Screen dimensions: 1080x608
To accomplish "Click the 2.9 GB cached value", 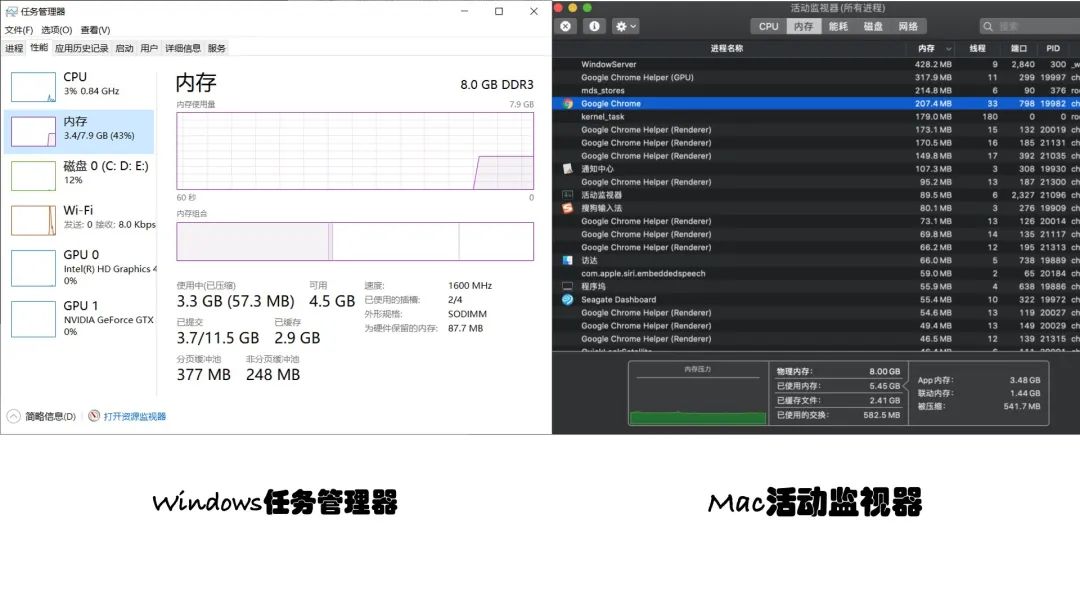I will (x=297, y=338).
